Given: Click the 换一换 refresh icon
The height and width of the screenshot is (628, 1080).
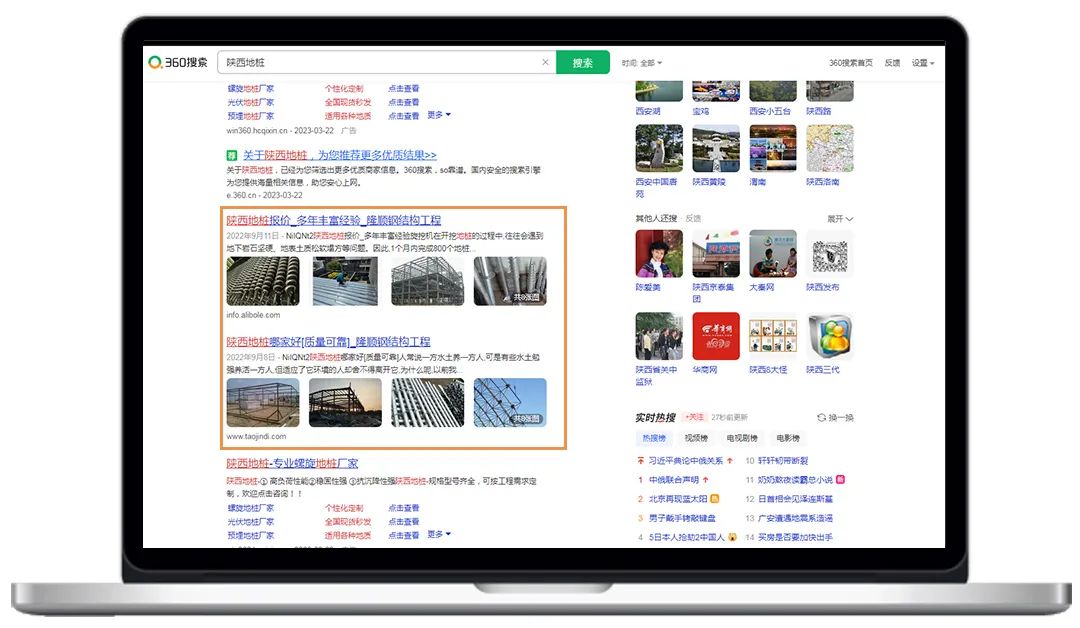Looking at the screenshot, I should click(822, 418).
